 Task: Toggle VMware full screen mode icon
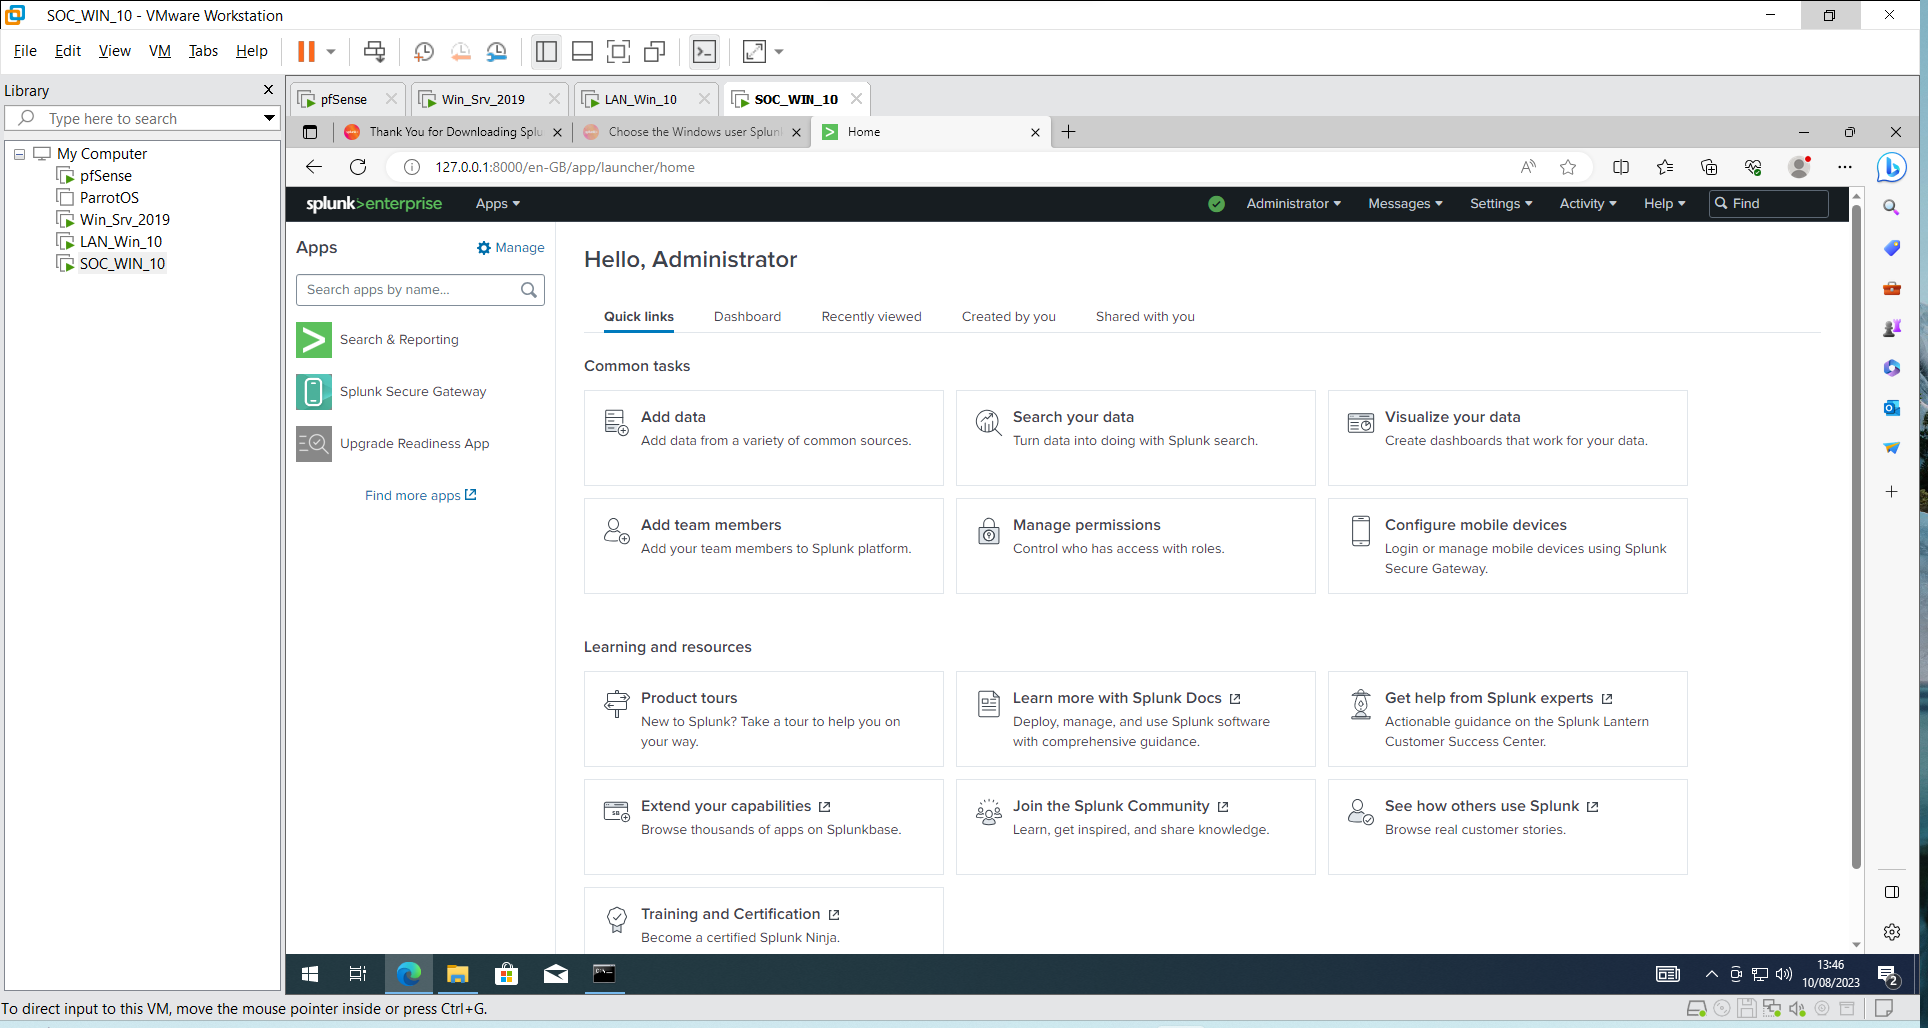point(619,52)
